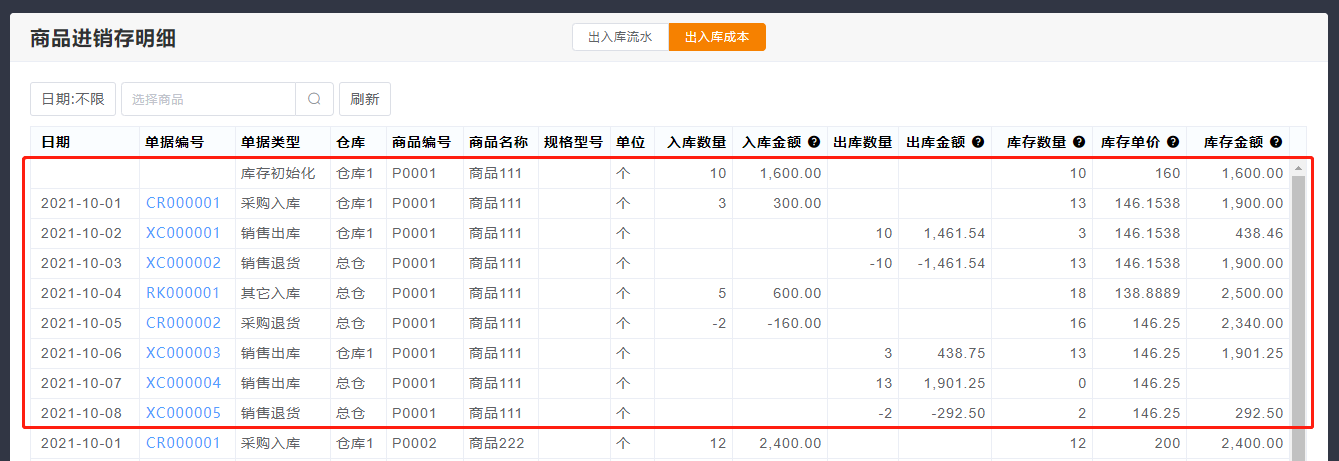This screenshot has width=1339, height=461.
Task: Click the table scrollbar up arrow
Action: pos(1298,168)
